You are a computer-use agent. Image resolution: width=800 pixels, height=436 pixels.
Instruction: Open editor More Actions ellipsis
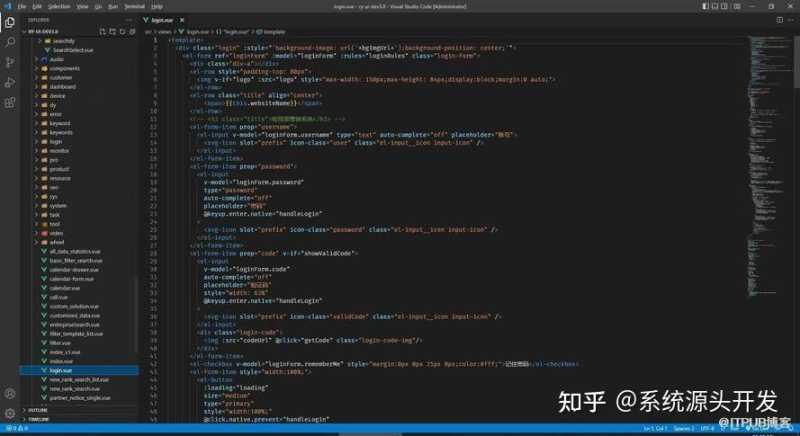pos(791,20)
